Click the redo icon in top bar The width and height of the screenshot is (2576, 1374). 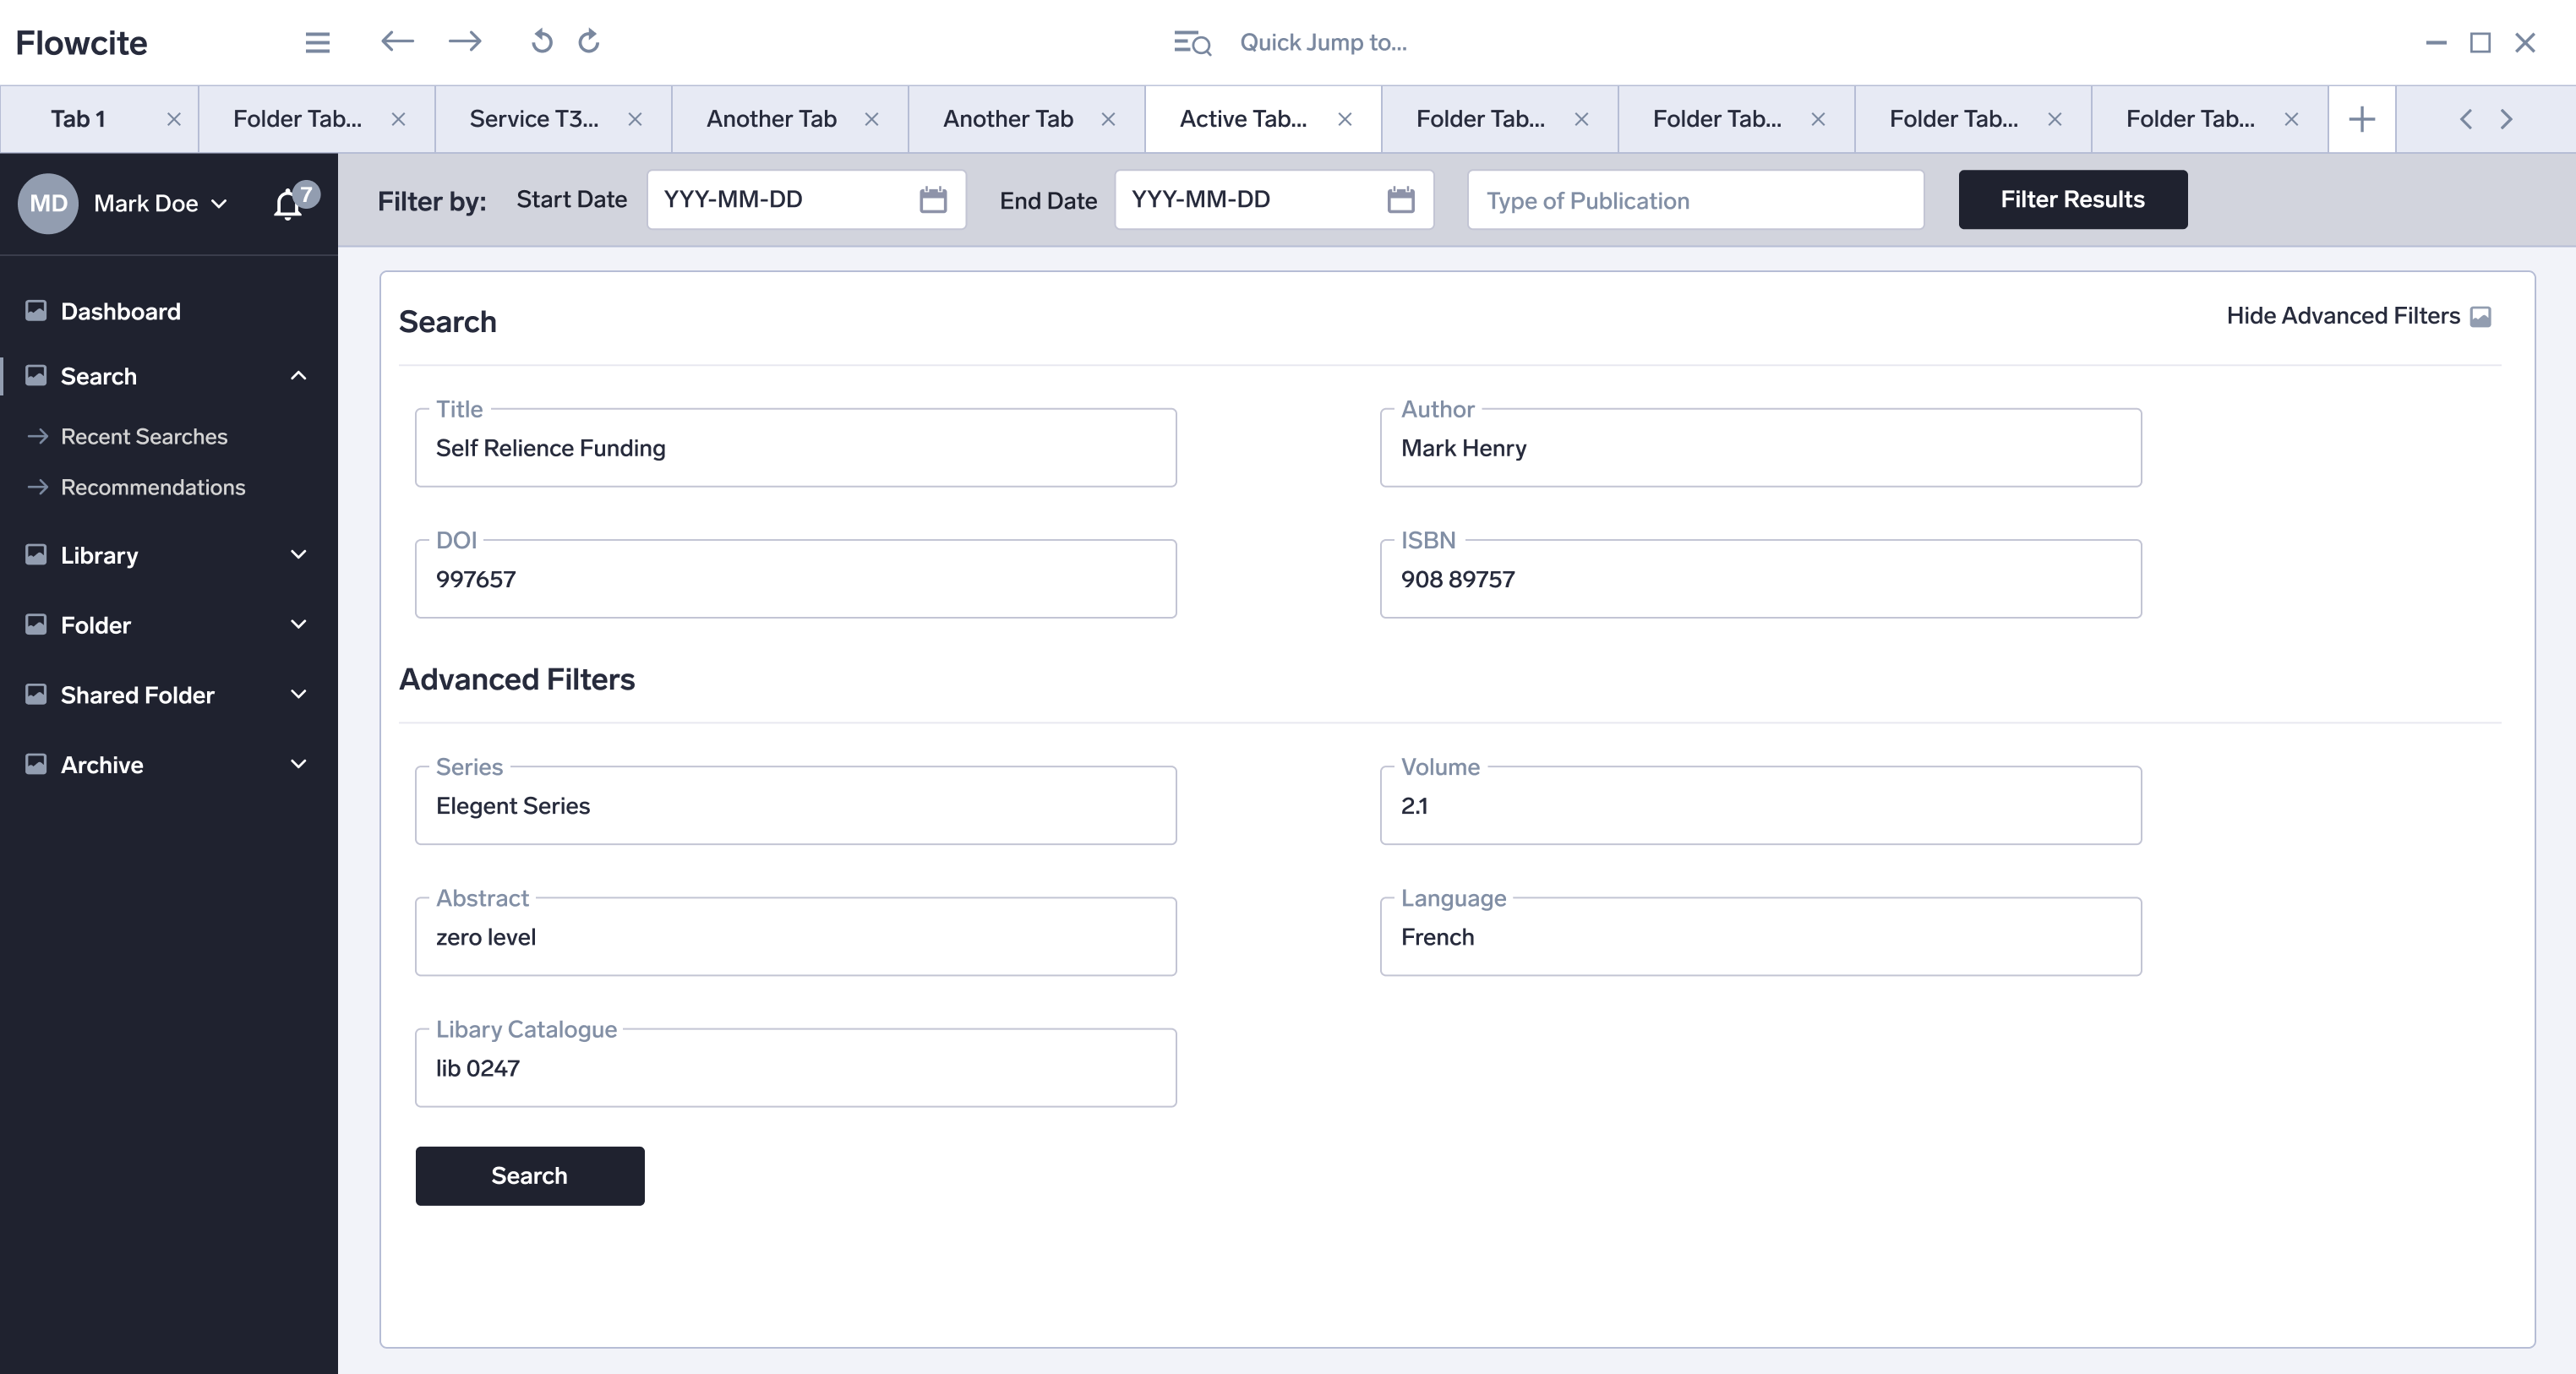point(589,41)
